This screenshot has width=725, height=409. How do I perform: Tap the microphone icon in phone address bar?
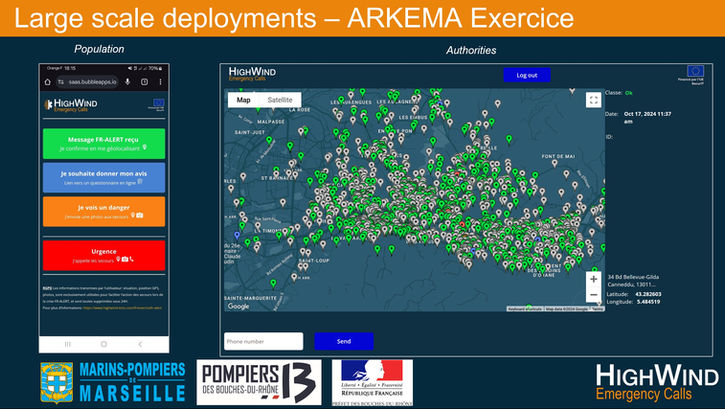pyautogui.click(x=128, y=82)
